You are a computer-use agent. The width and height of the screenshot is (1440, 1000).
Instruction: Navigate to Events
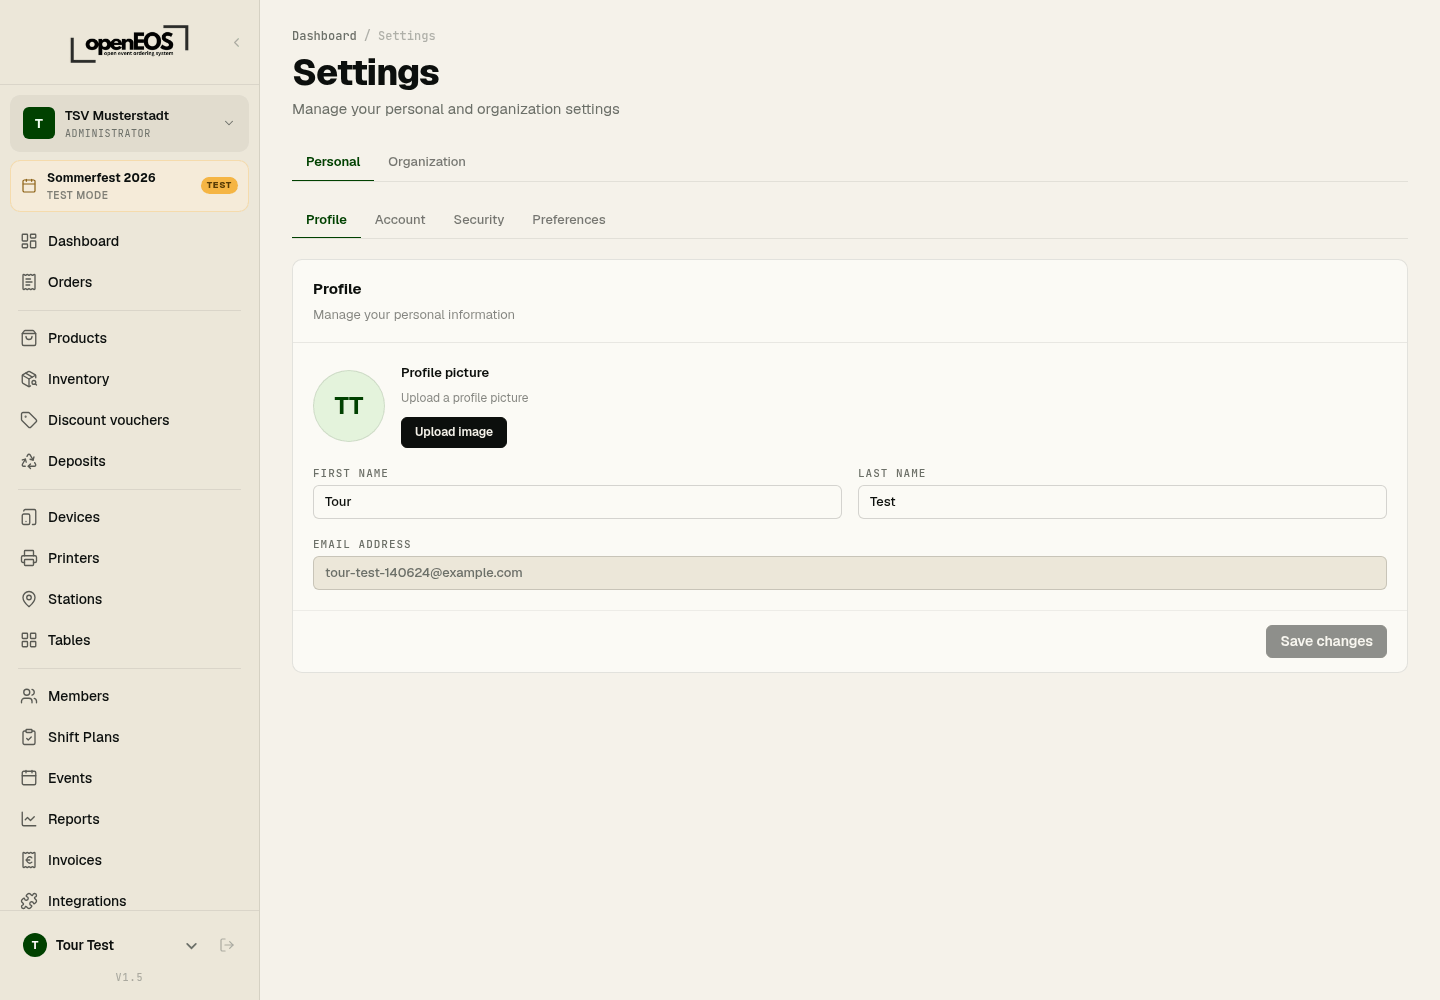coord(70,778)
